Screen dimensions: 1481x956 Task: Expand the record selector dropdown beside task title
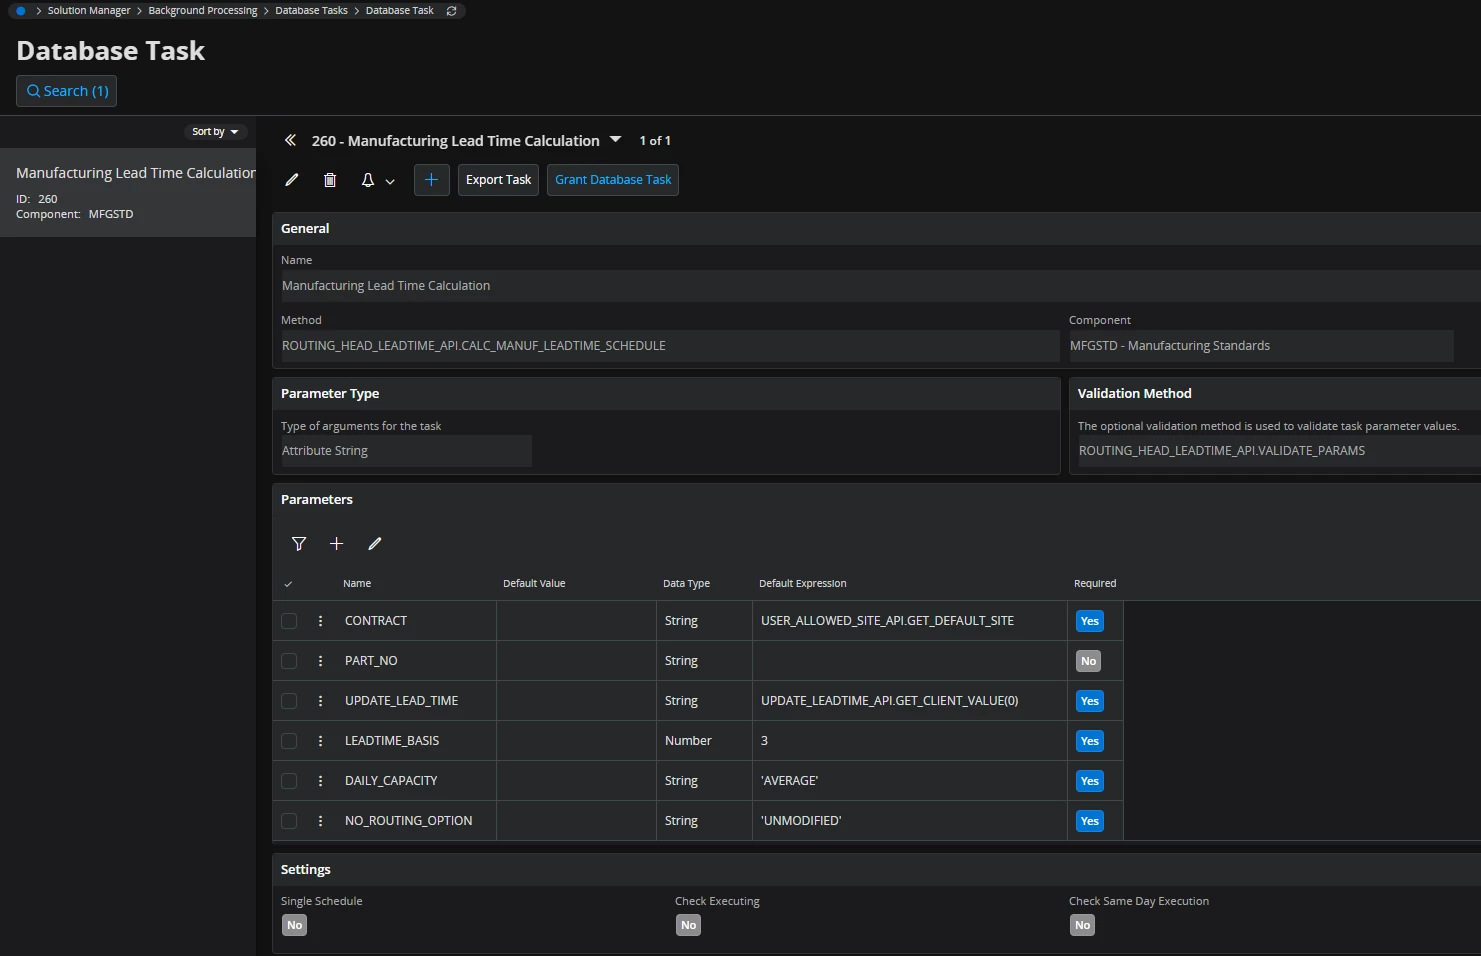[616, 140]
